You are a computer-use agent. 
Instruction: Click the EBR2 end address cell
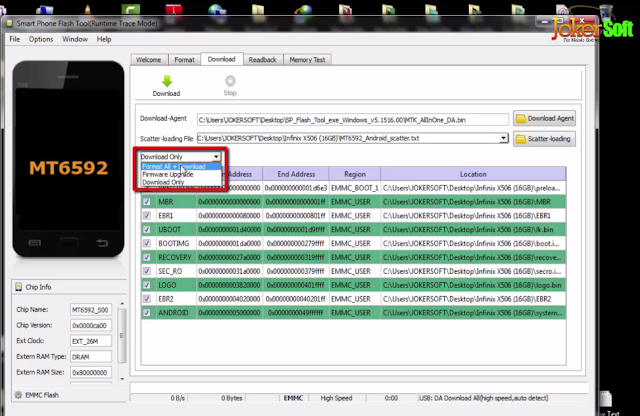point(296,299)
